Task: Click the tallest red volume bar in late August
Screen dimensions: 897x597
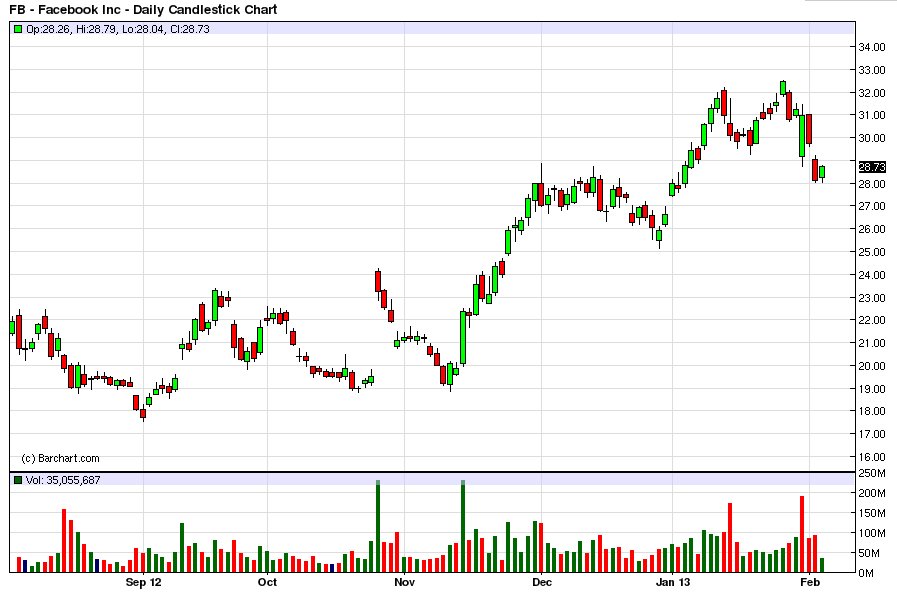Action: click(x=64, y=540)
